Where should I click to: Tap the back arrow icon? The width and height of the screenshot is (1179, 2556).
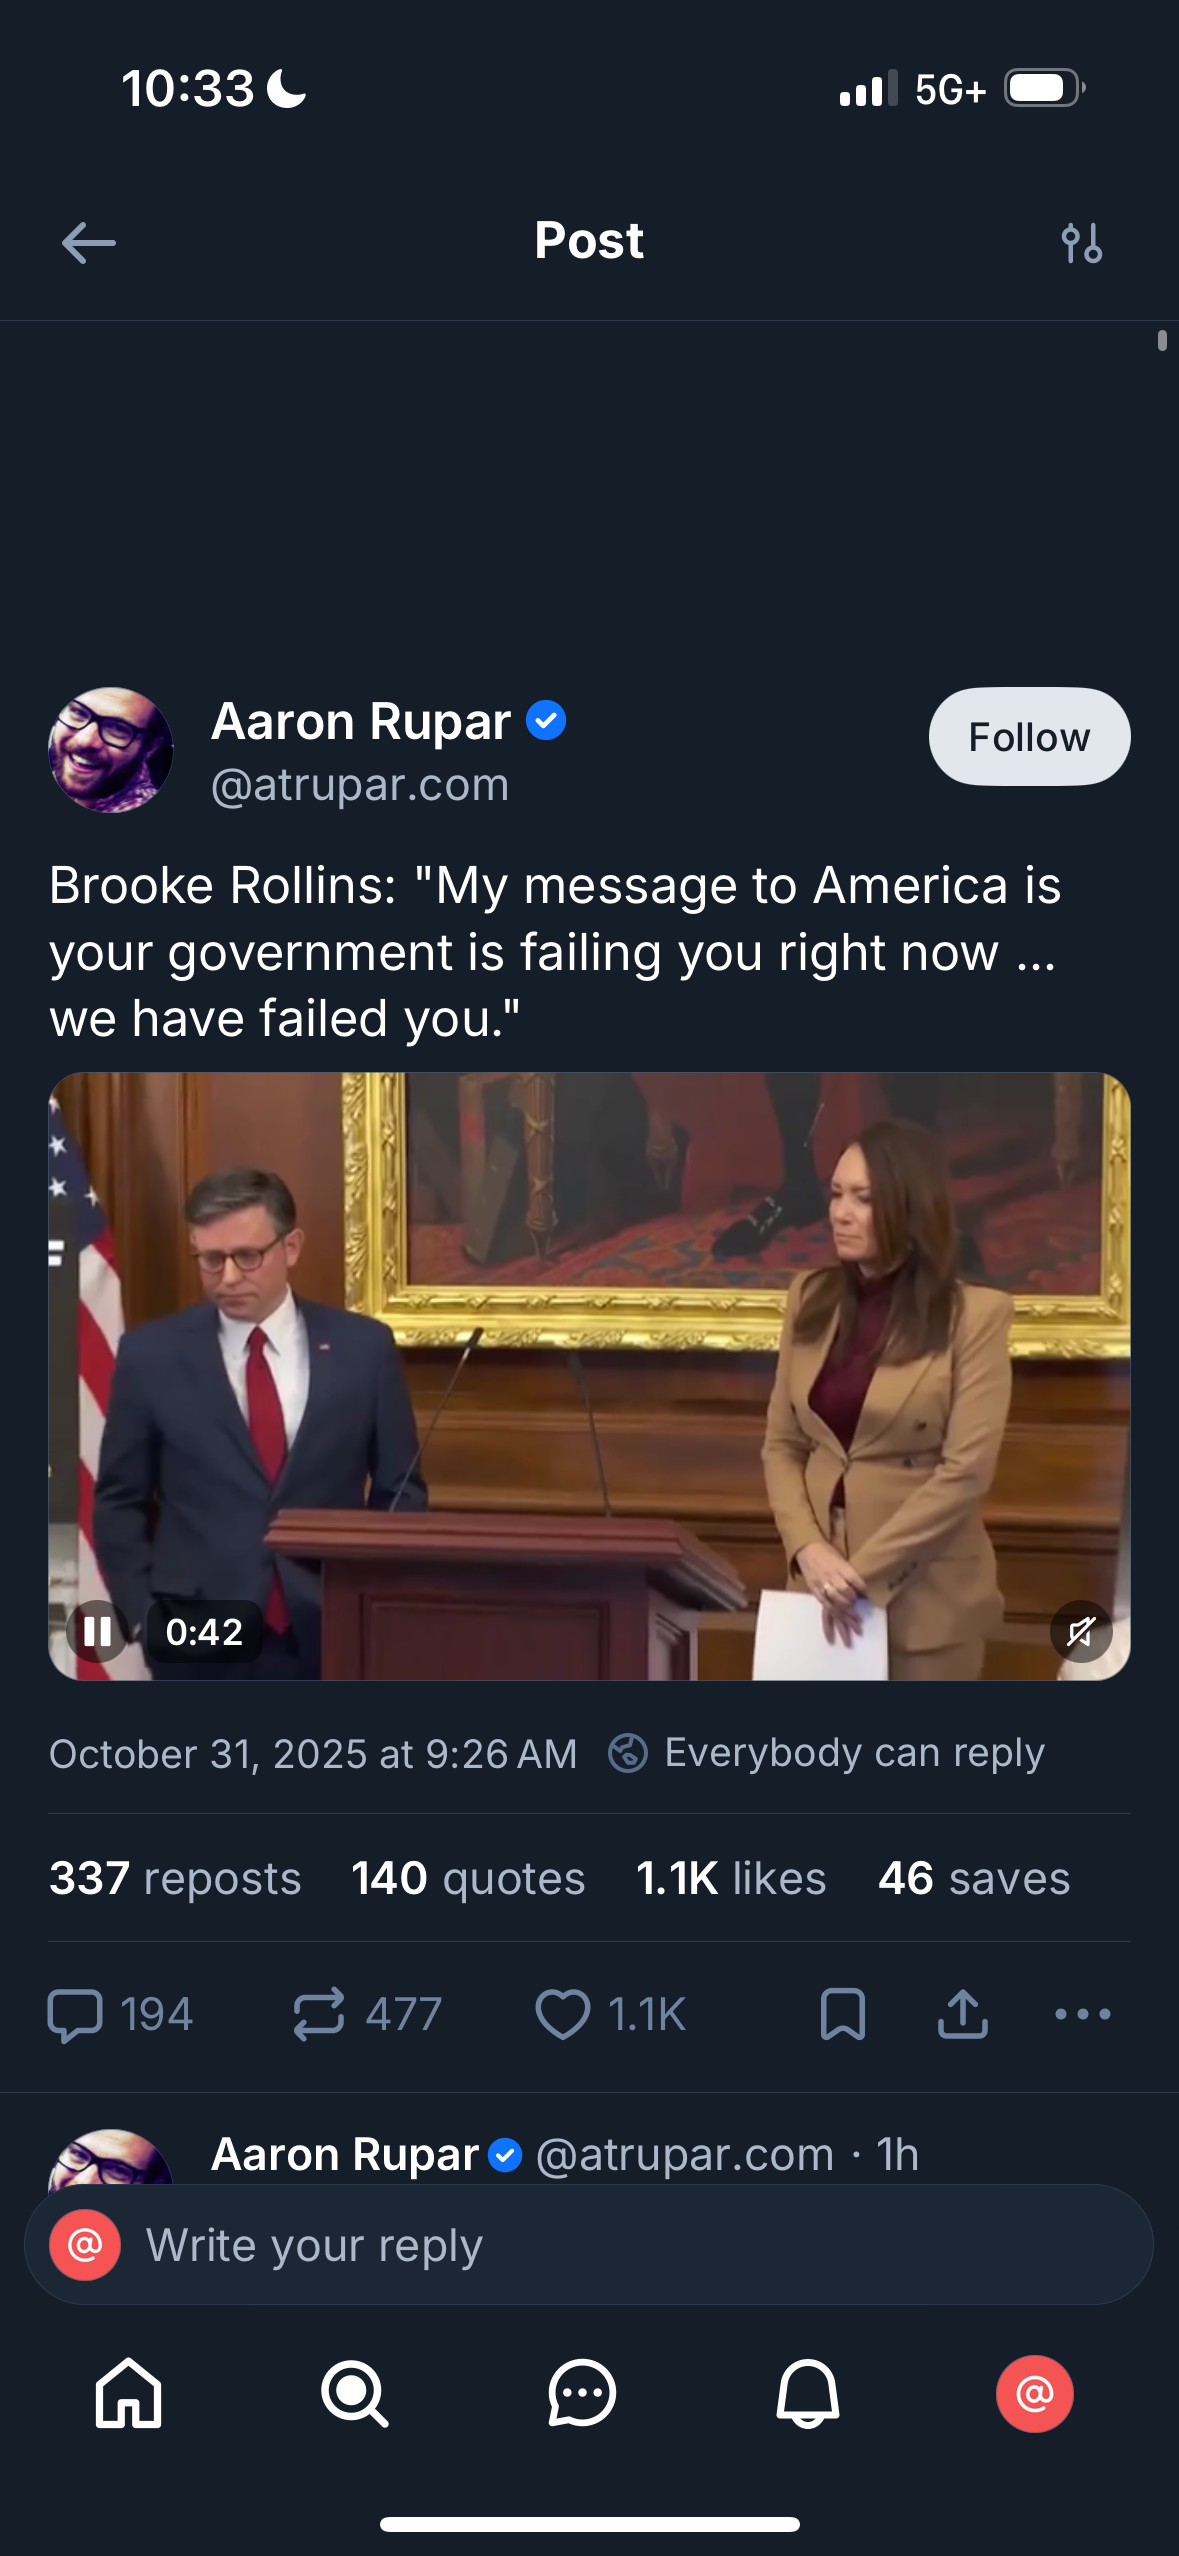[88, 243]
